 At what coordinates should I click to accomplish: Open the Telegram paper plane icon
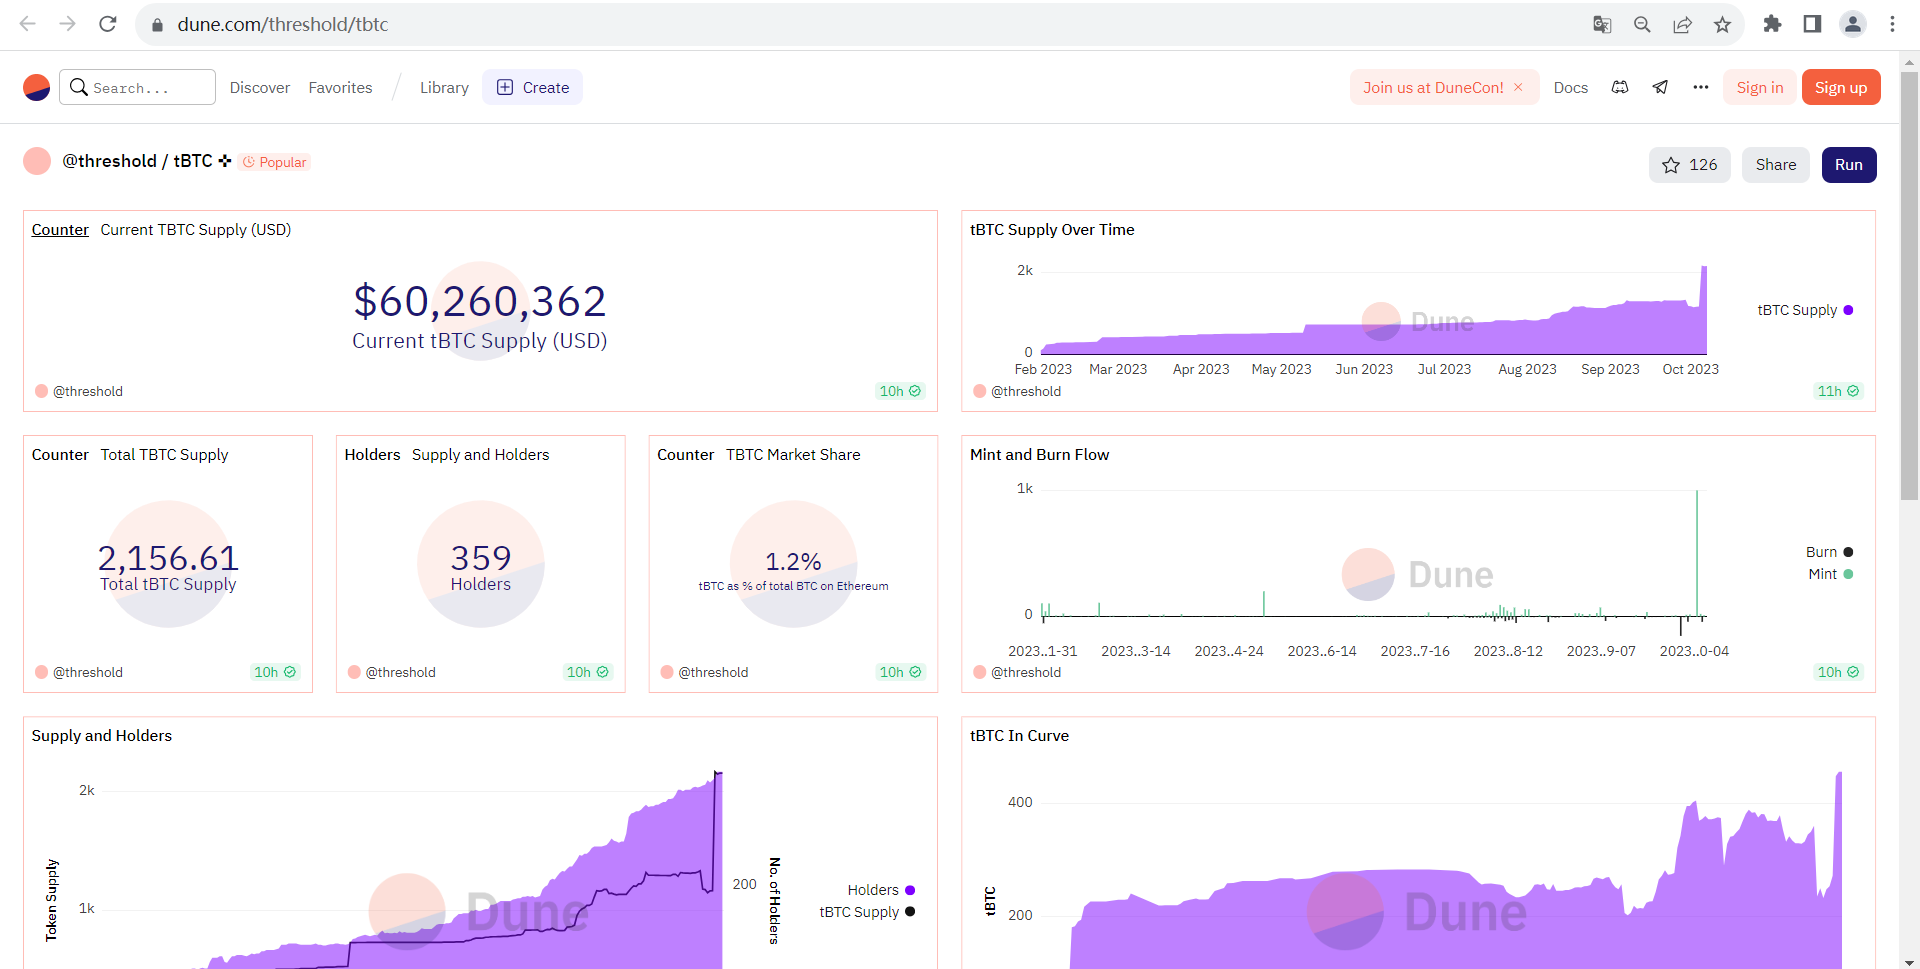(x=1660, y=88)
